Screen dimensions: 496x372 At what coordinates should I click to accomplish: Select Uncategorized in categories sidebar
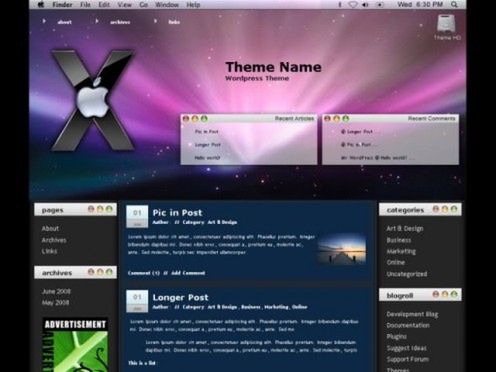click(x=407, y=274)
